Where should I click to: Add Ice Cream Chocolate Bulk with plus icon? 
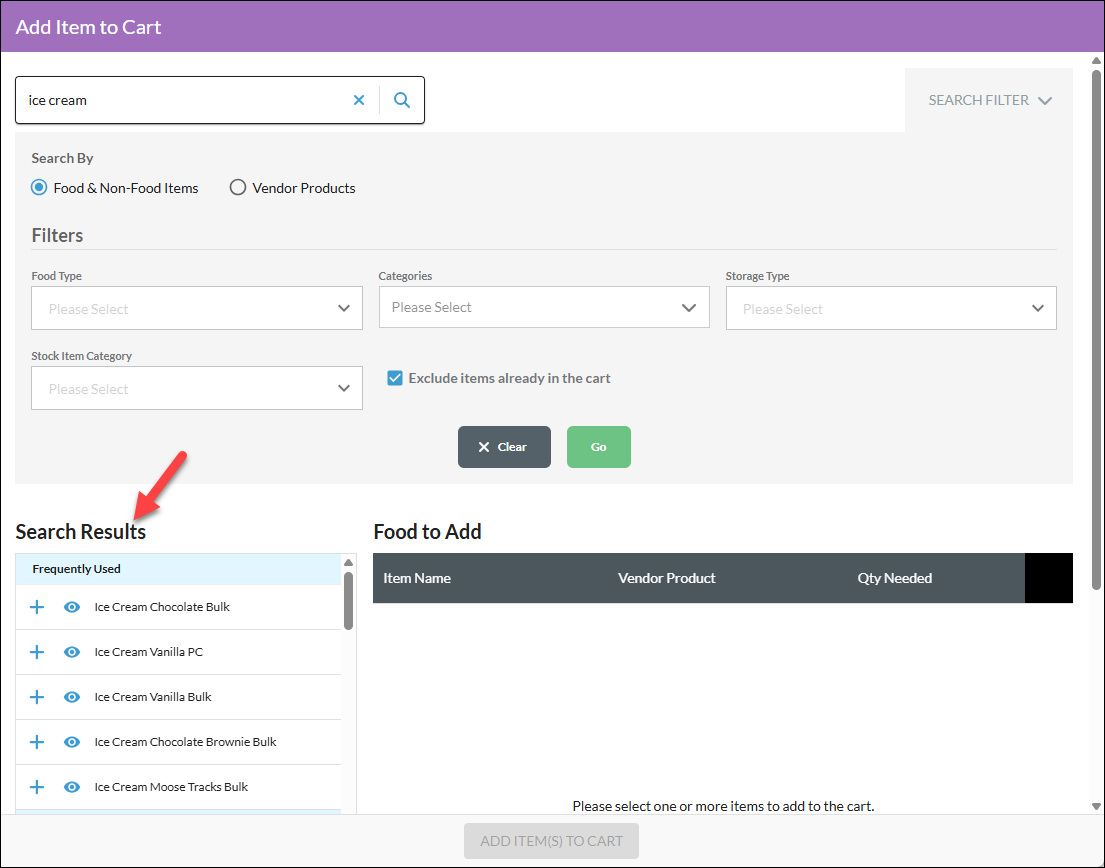[37, 607]
